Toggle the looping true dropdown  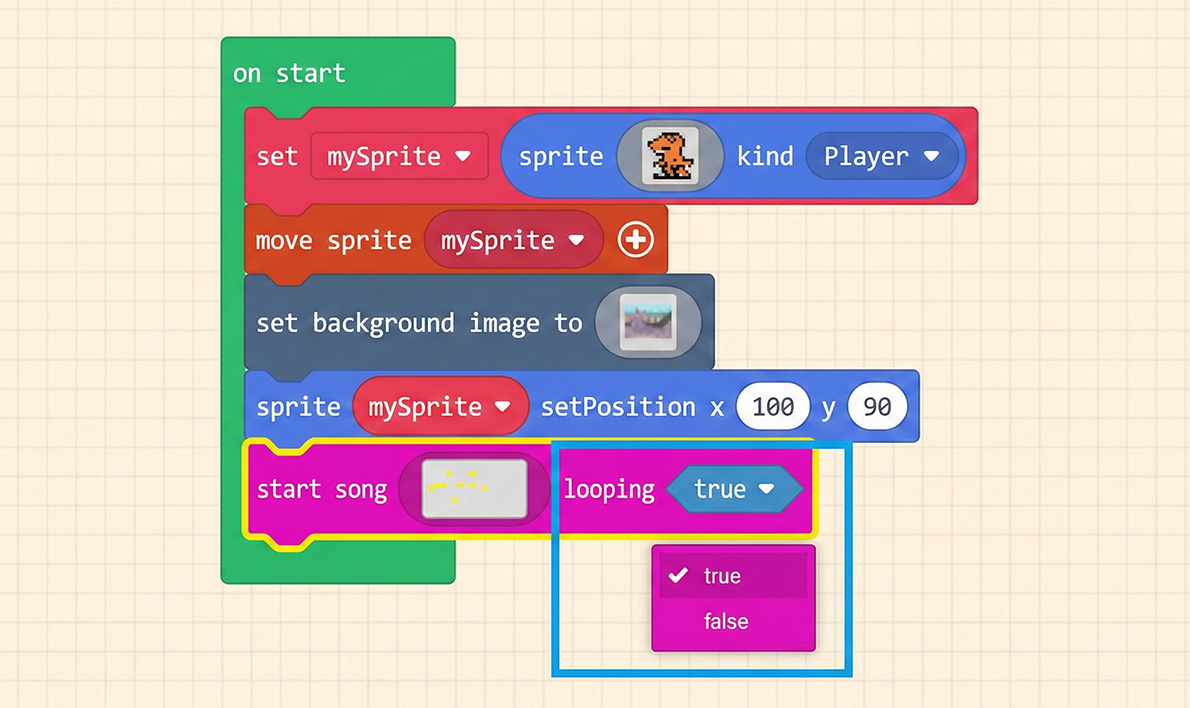point(734,489)
